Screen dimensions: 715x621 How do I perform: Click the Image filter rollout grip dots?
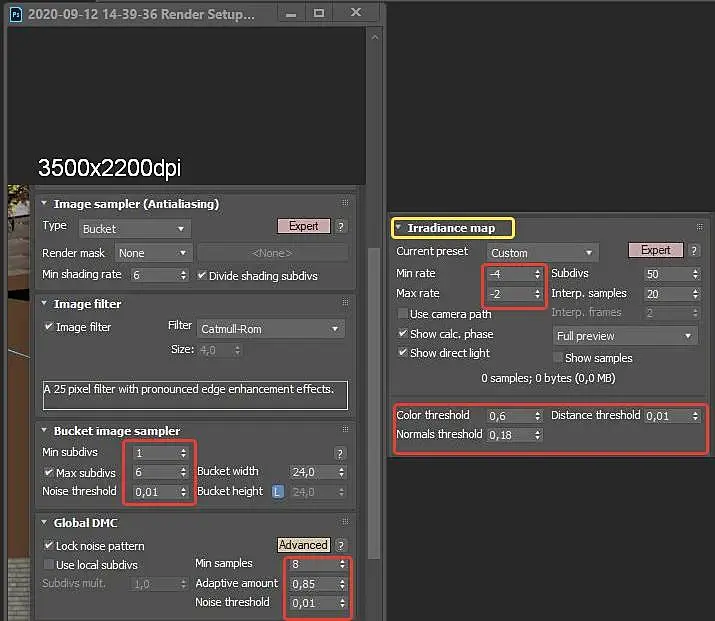(345, 302)
